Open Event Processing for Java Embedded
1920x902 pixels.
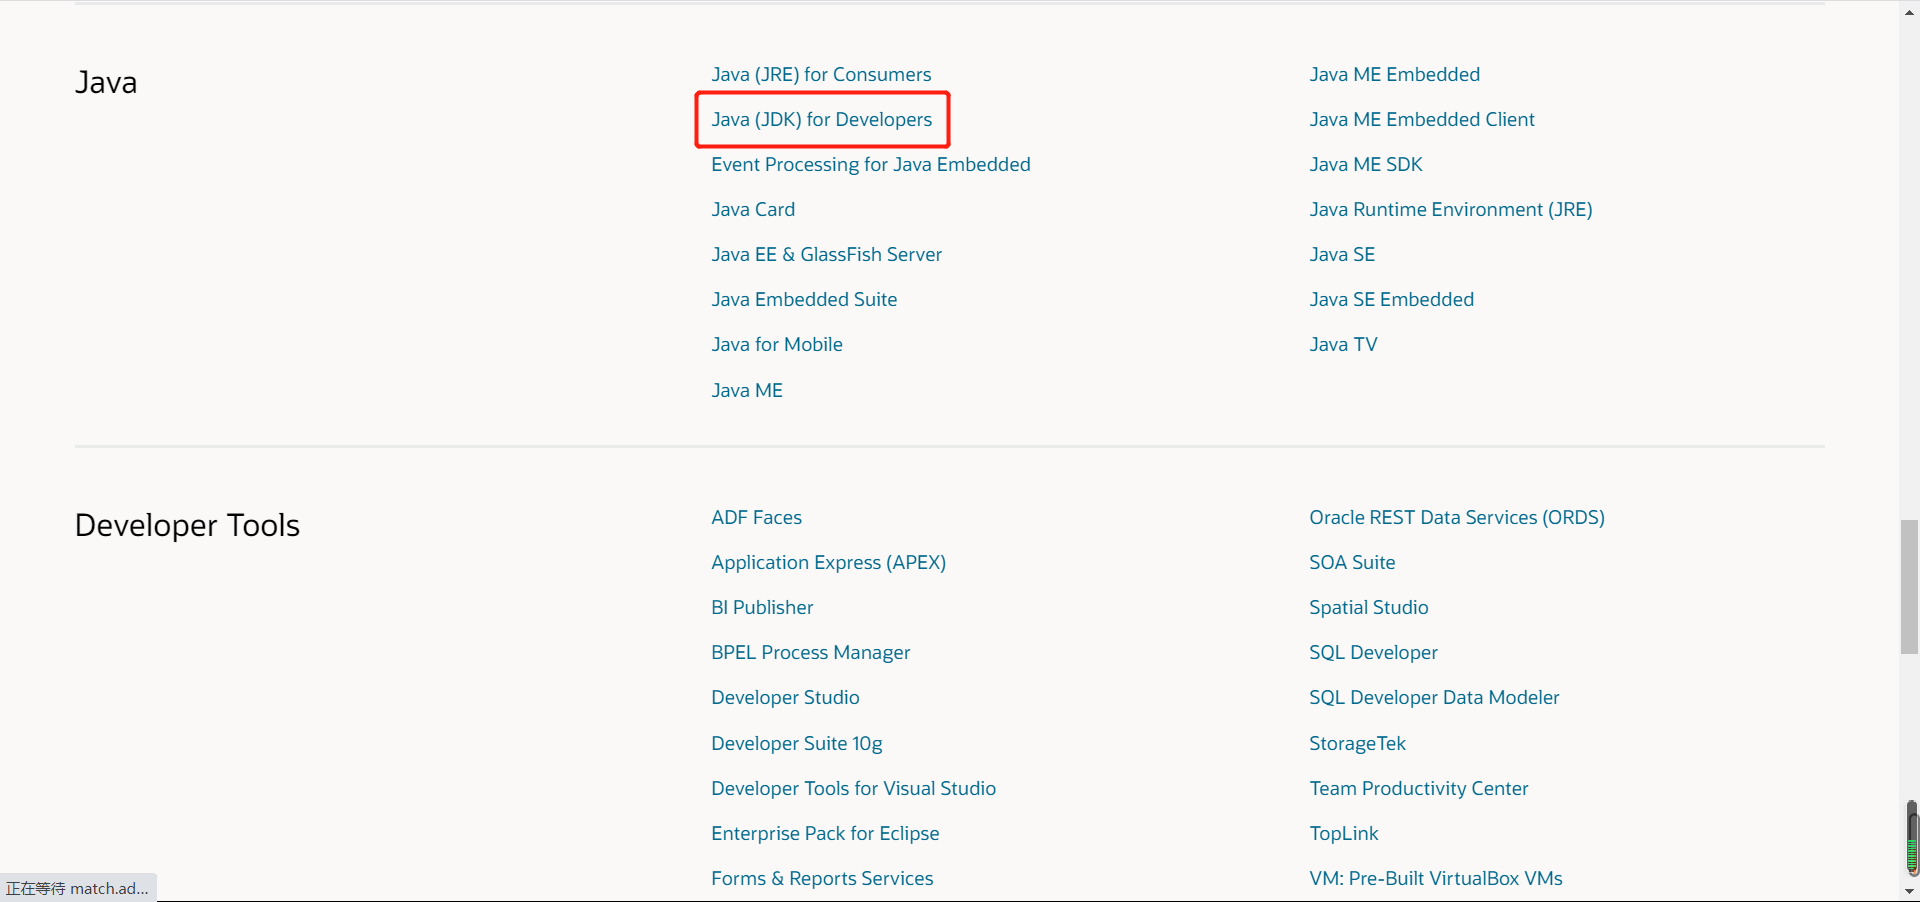tap(871, 165)
